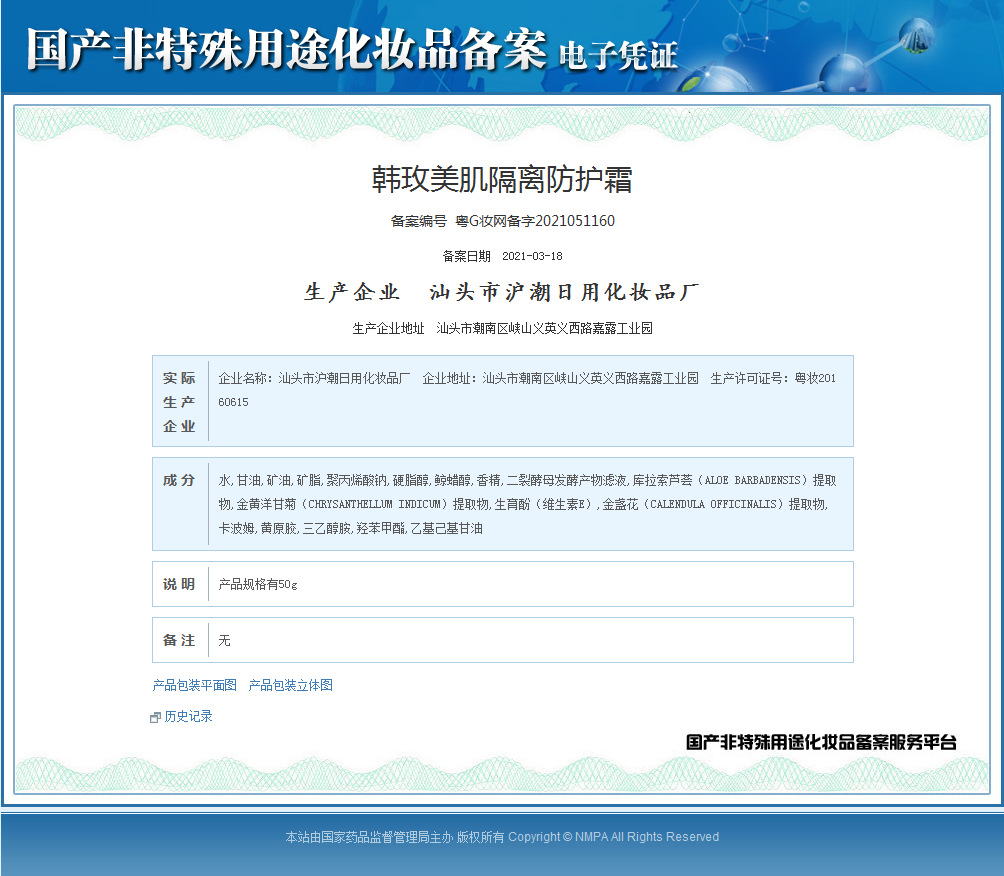Click the 成分 row label
This screenshot has height=876, width=1004.
(179, 480)
